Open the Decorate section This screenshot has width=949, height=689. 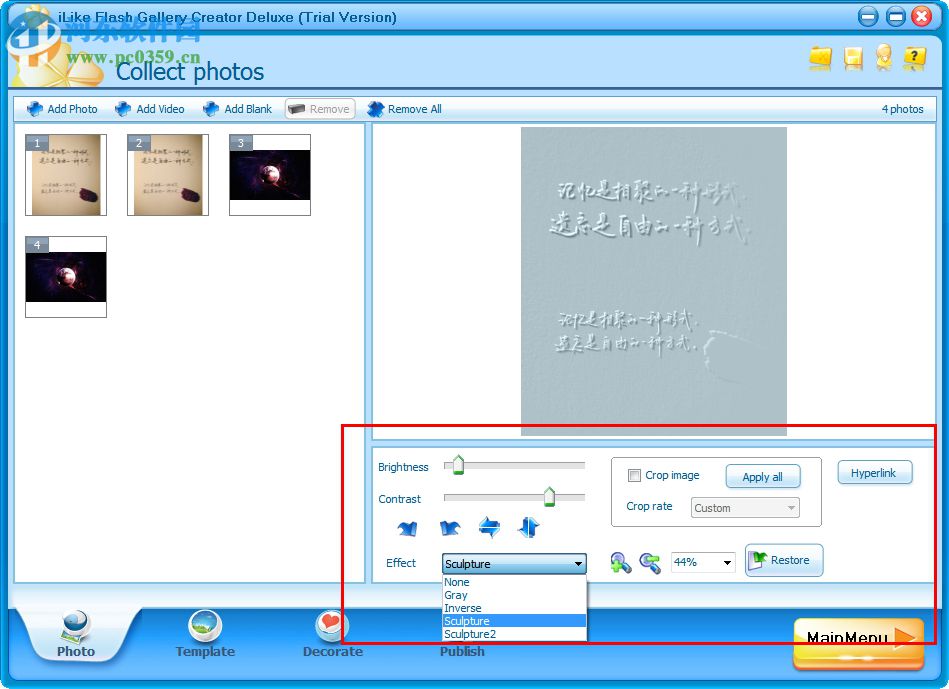coord(332,637)
